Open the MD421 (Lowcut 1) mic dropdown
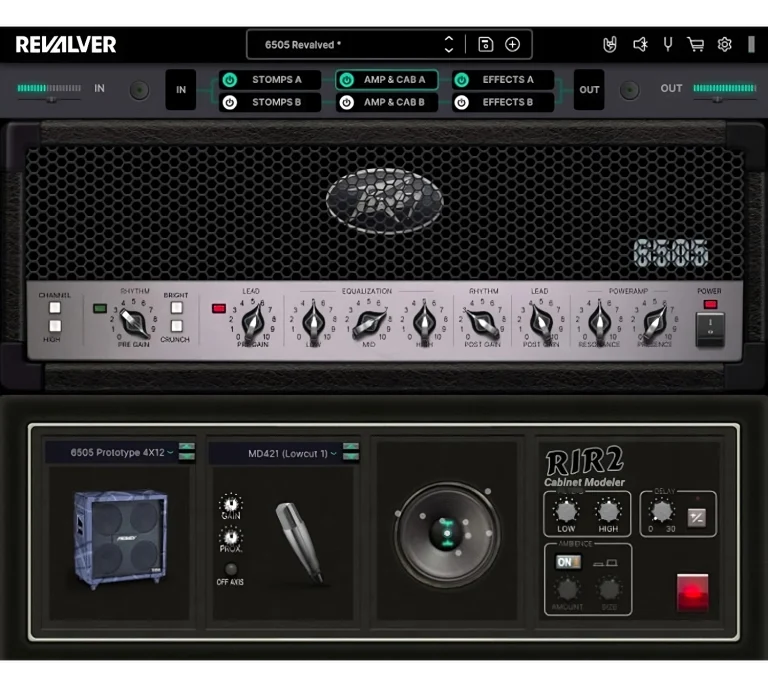The width and height of the screenshot is (768, 688). pos(288,453)
